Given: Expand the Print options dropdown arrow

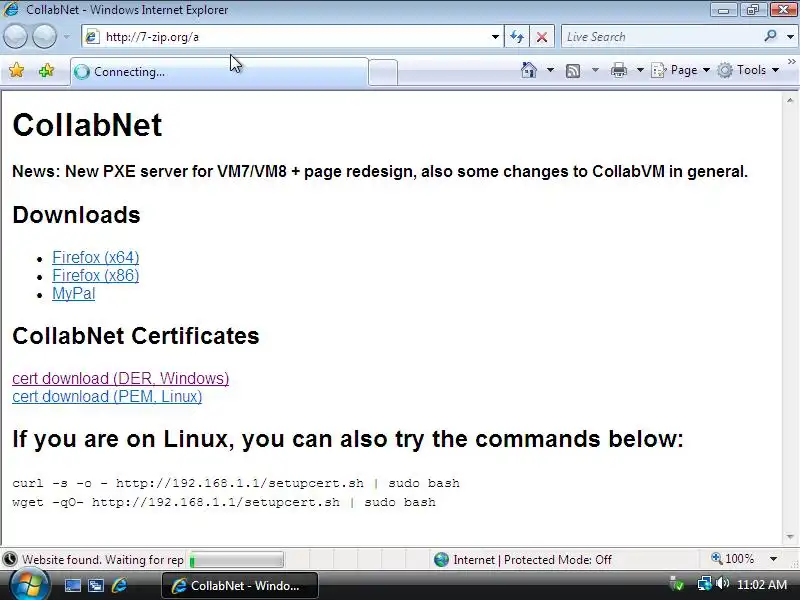Looking at the screenshot, I should pos(640,70).
